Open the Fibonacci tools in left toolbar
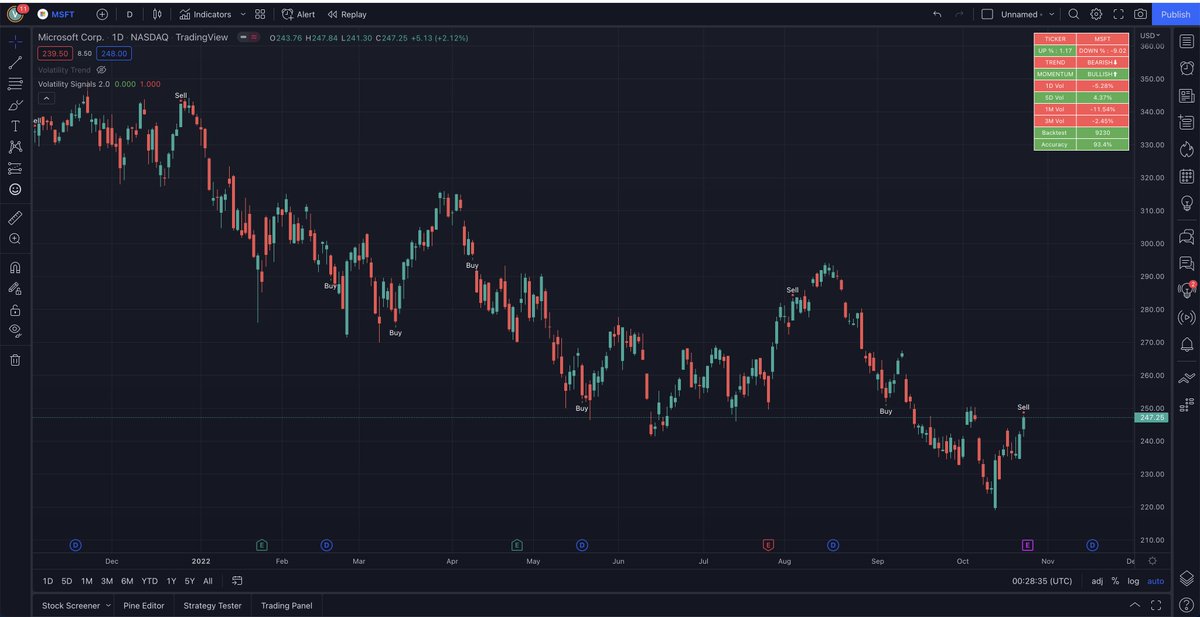1200x617 pixels. pos(15,84)
